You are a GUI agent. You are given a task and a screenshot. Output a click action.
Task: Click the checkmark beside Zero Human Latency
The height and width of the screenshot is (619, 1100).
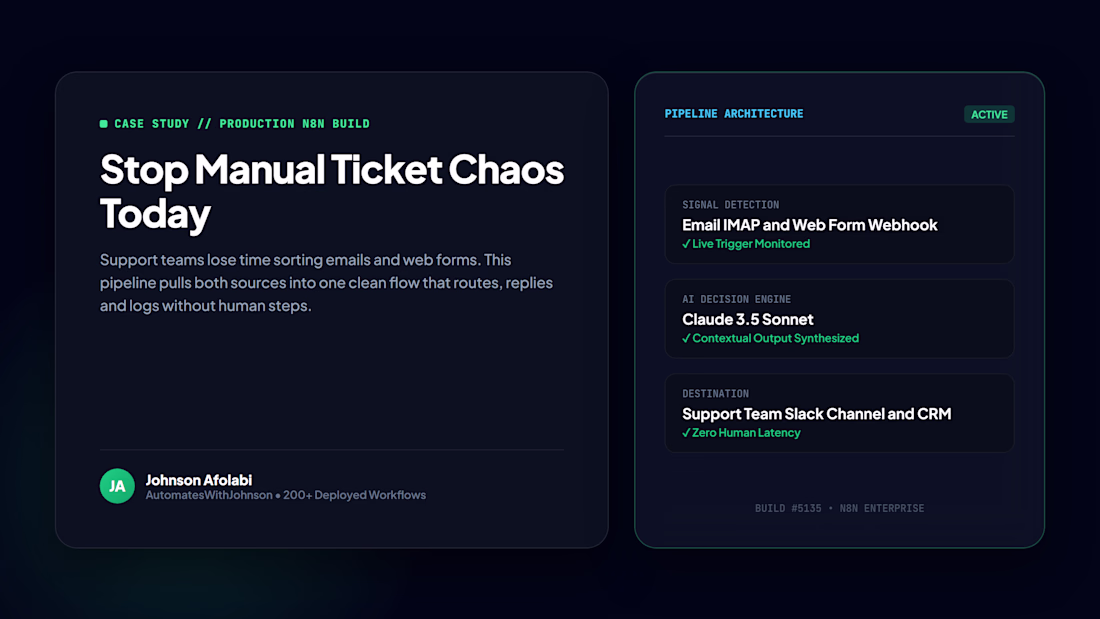(x=686, y=433)
